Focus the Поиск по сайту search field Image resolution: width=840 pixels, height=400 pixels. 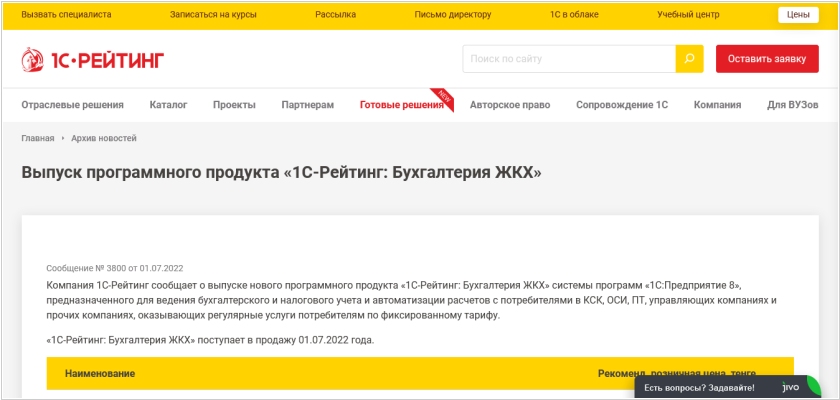pyautogui.click(x=569, y=59)
